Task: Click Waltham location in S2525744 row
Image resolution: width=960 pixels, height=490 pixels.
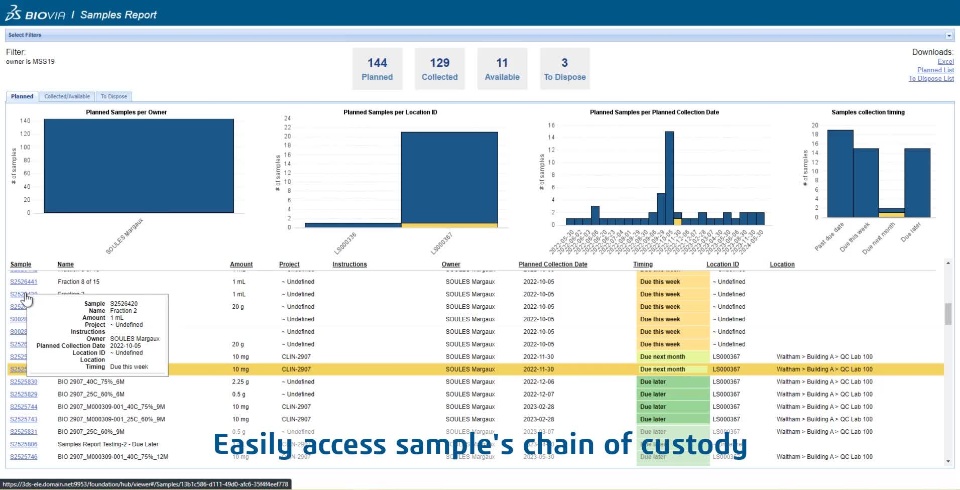Action: (825, 407)
